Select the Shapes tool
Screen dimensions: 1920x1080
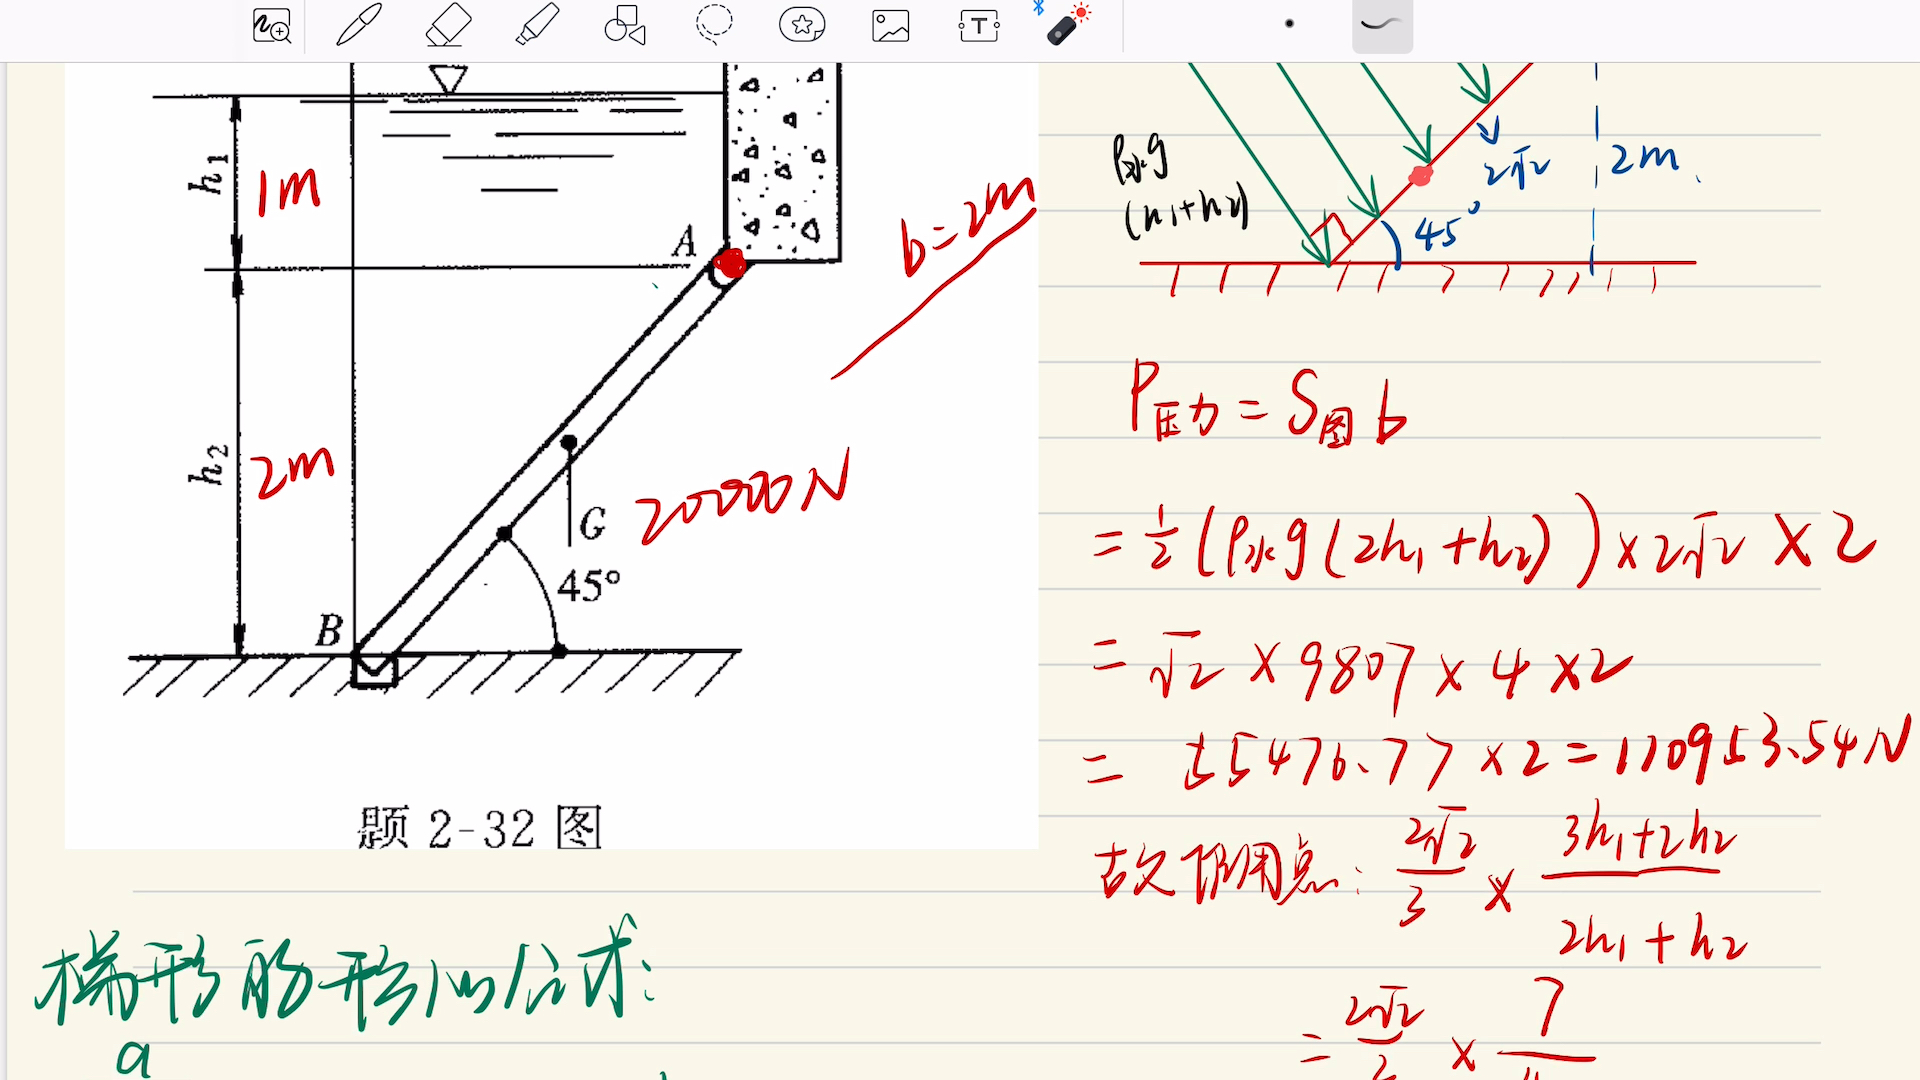click(x=625, y=25)
